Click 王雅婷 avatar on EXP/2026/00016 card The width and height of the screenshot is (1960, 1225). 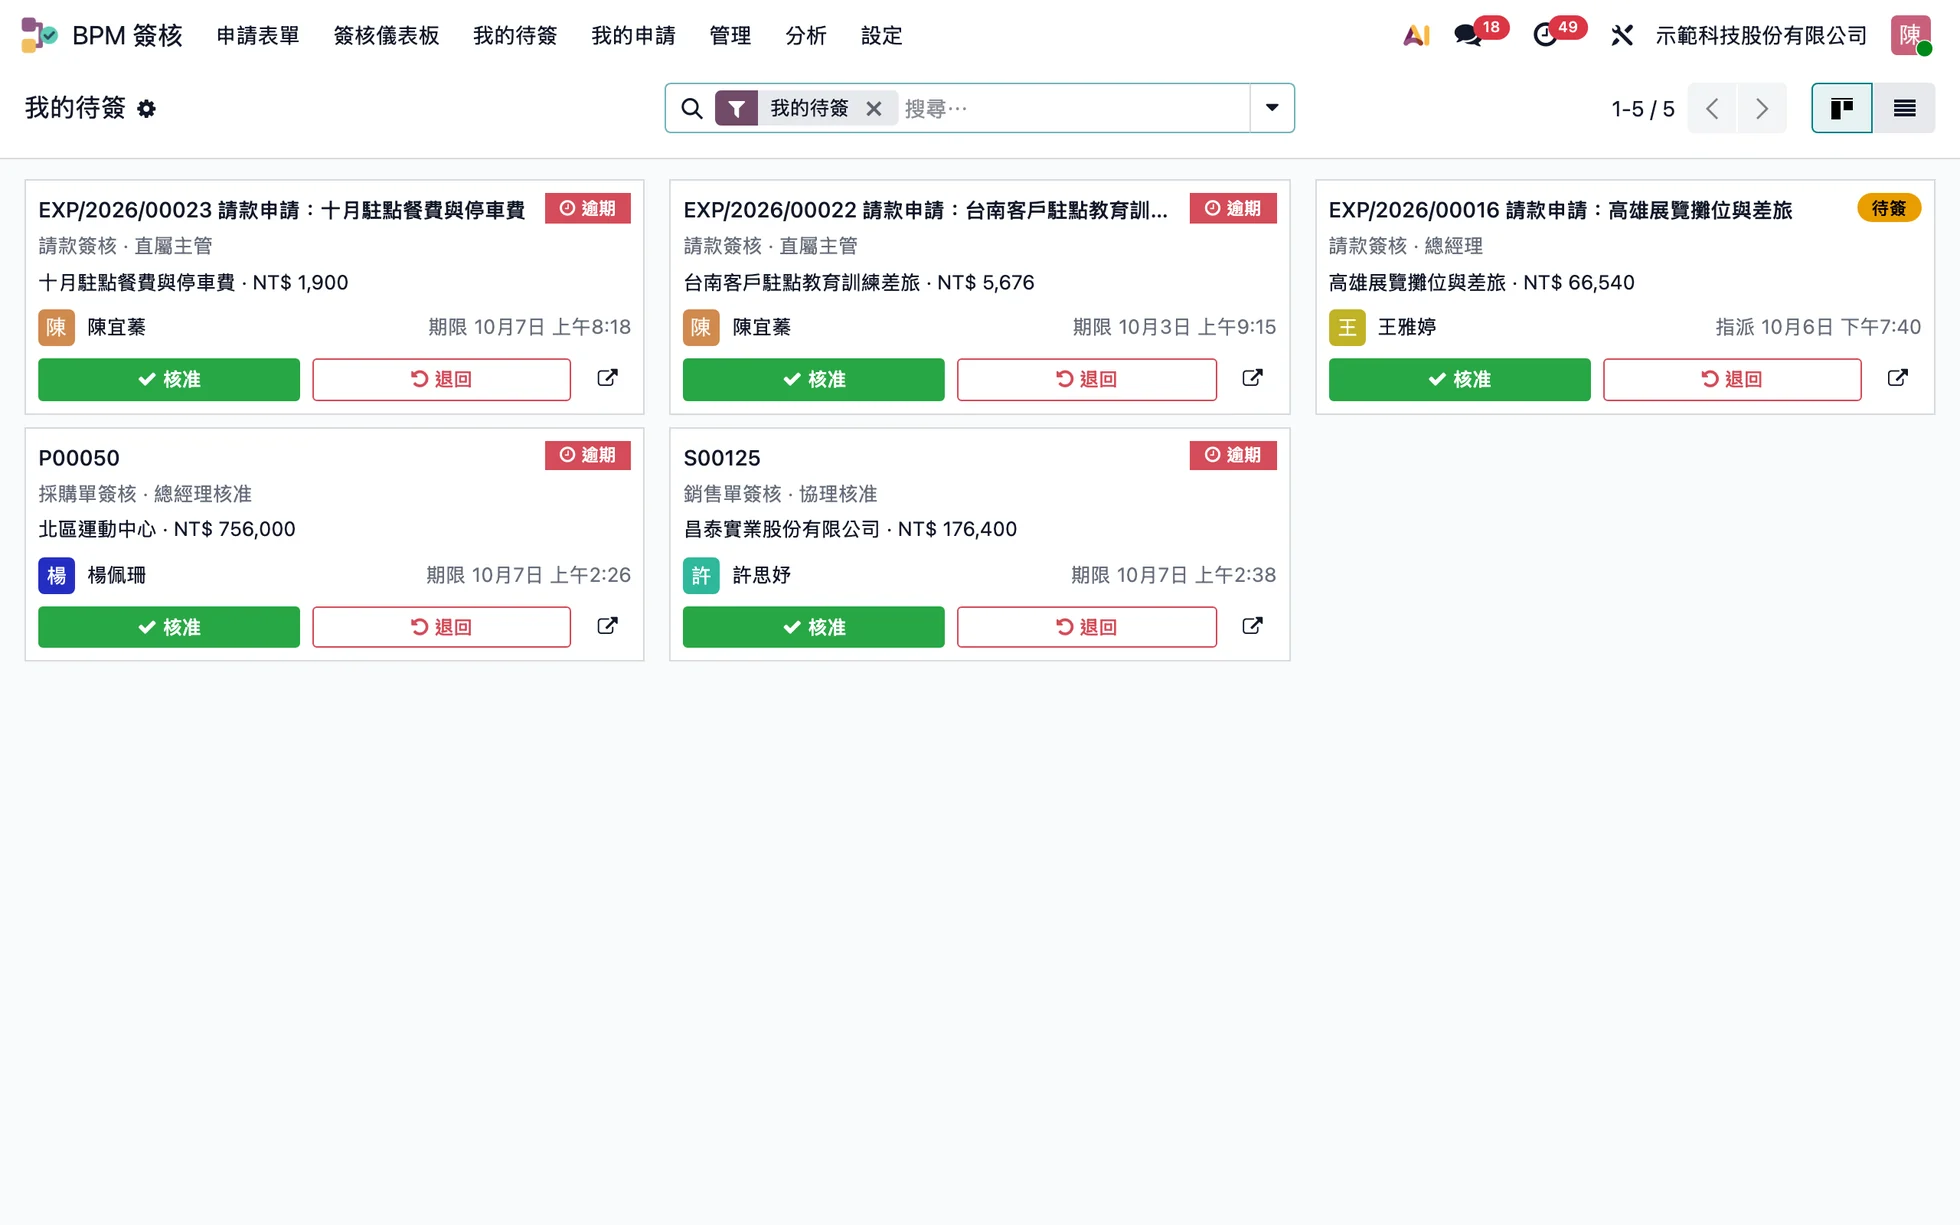click(x=1347, y=327)
